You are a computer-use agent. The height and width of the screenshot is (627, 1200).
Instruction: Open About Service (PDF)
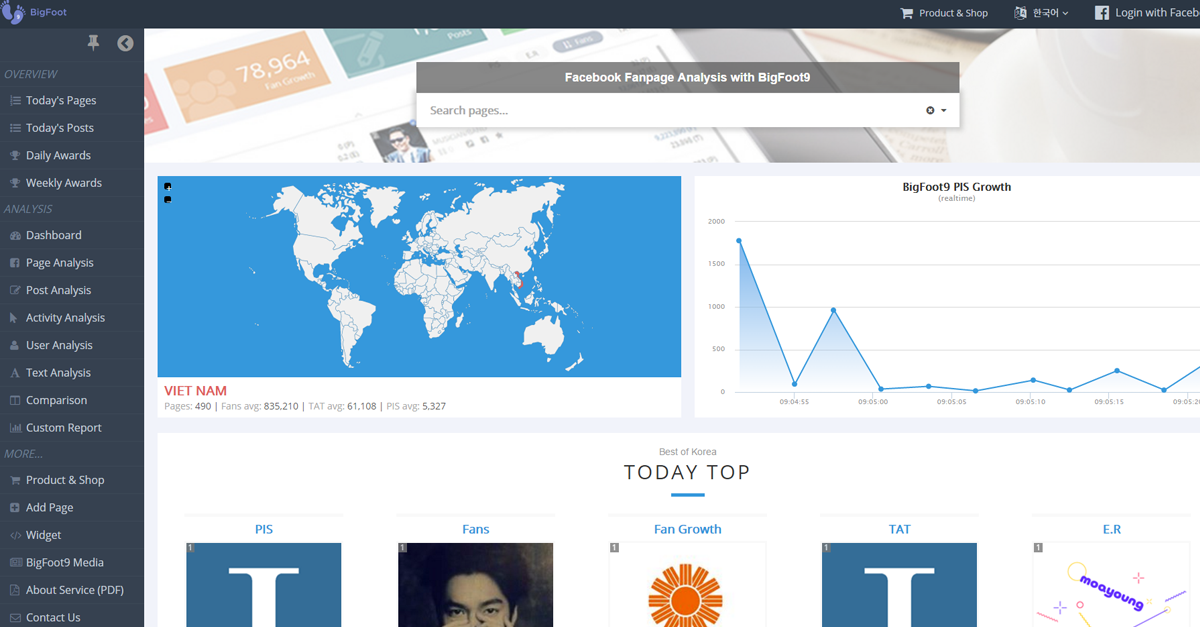(72, 590)
